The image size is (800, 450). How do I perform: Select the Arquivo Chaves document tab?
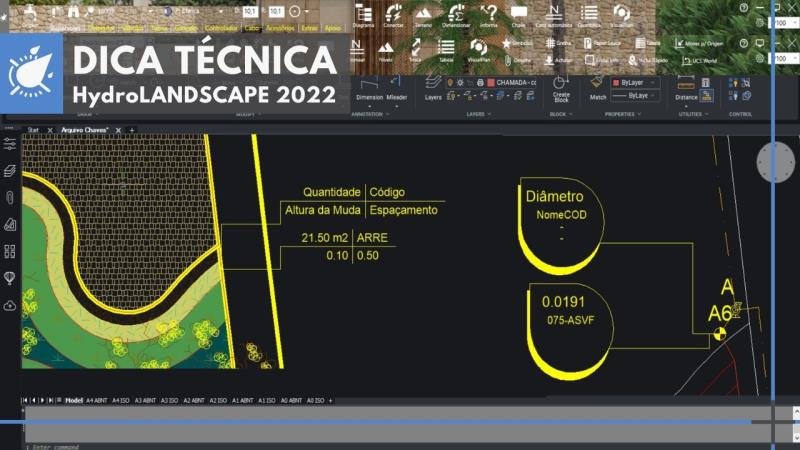(85, 130)
